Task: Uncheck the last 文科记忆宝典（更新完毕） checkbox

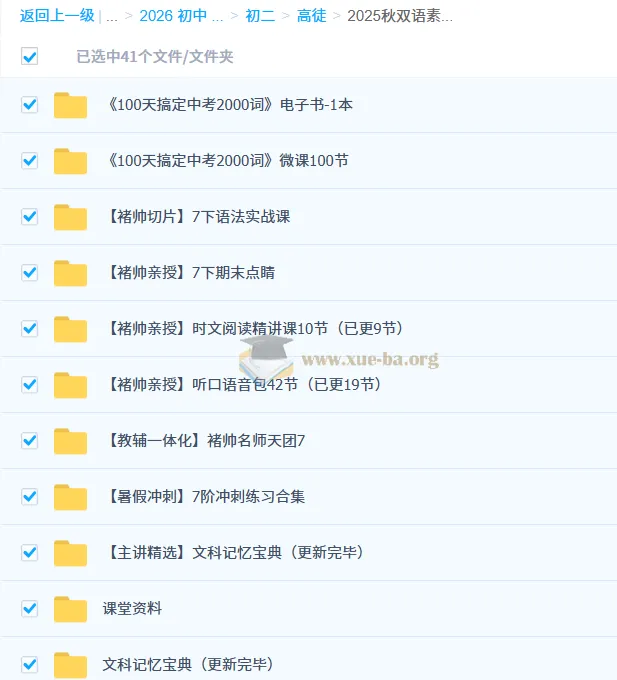Action: click(x=30, y=664)
